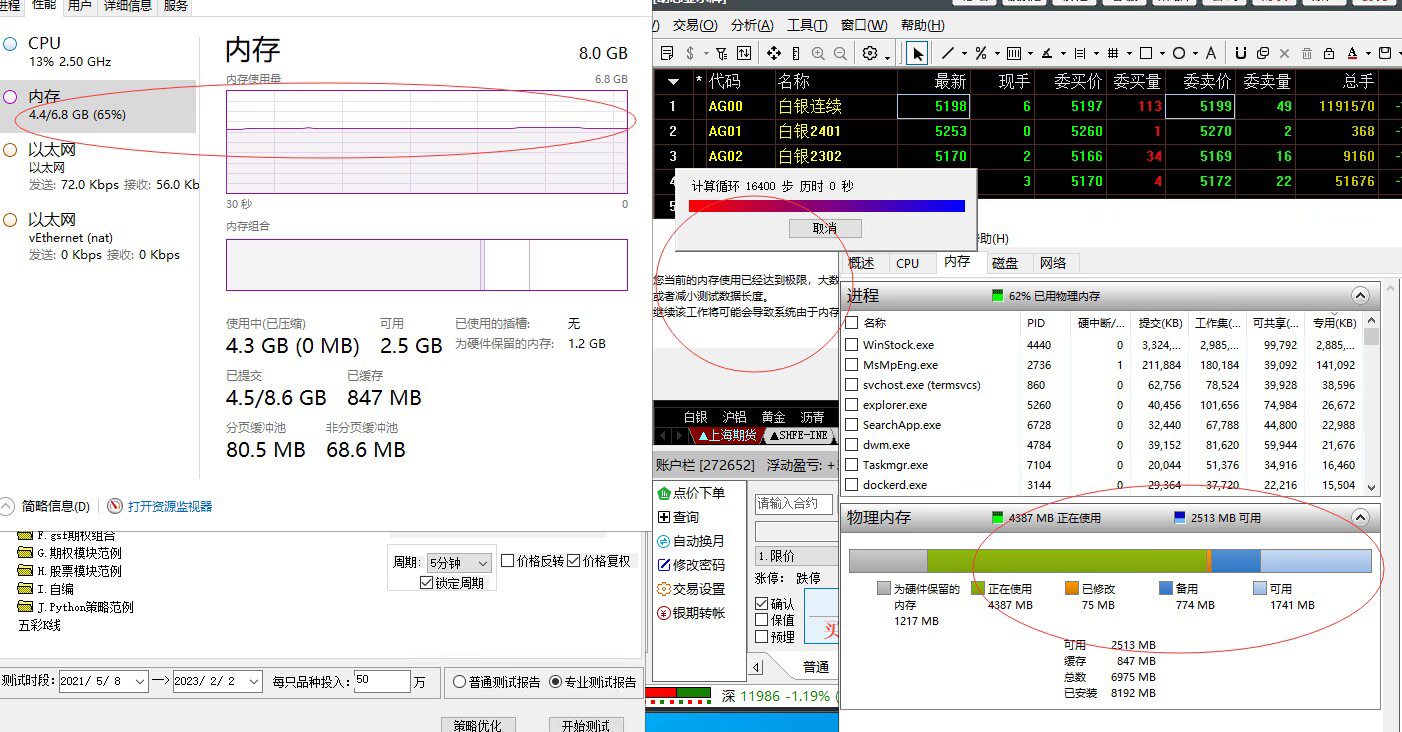The width and height of the screenshot is (1402, 732).
Task: Open the line tool dropdown arrow
Action: 964,53
